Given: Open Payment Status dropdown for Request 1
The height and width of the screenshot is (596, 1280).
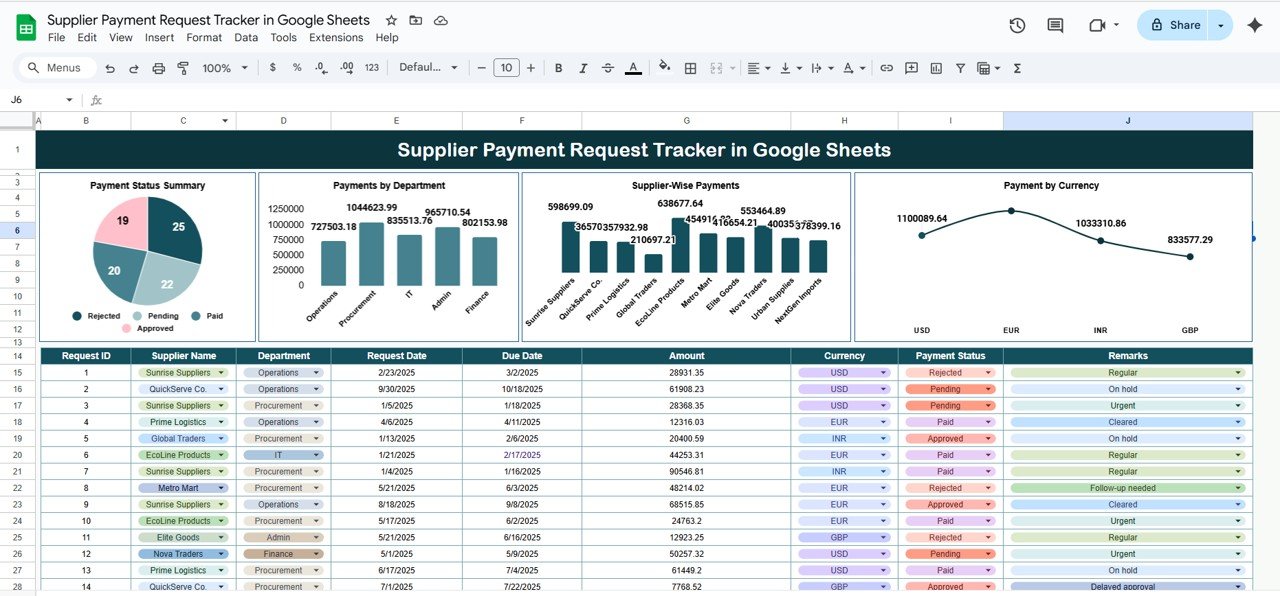Looking at the screenshot, I should (x=989, y=373).
